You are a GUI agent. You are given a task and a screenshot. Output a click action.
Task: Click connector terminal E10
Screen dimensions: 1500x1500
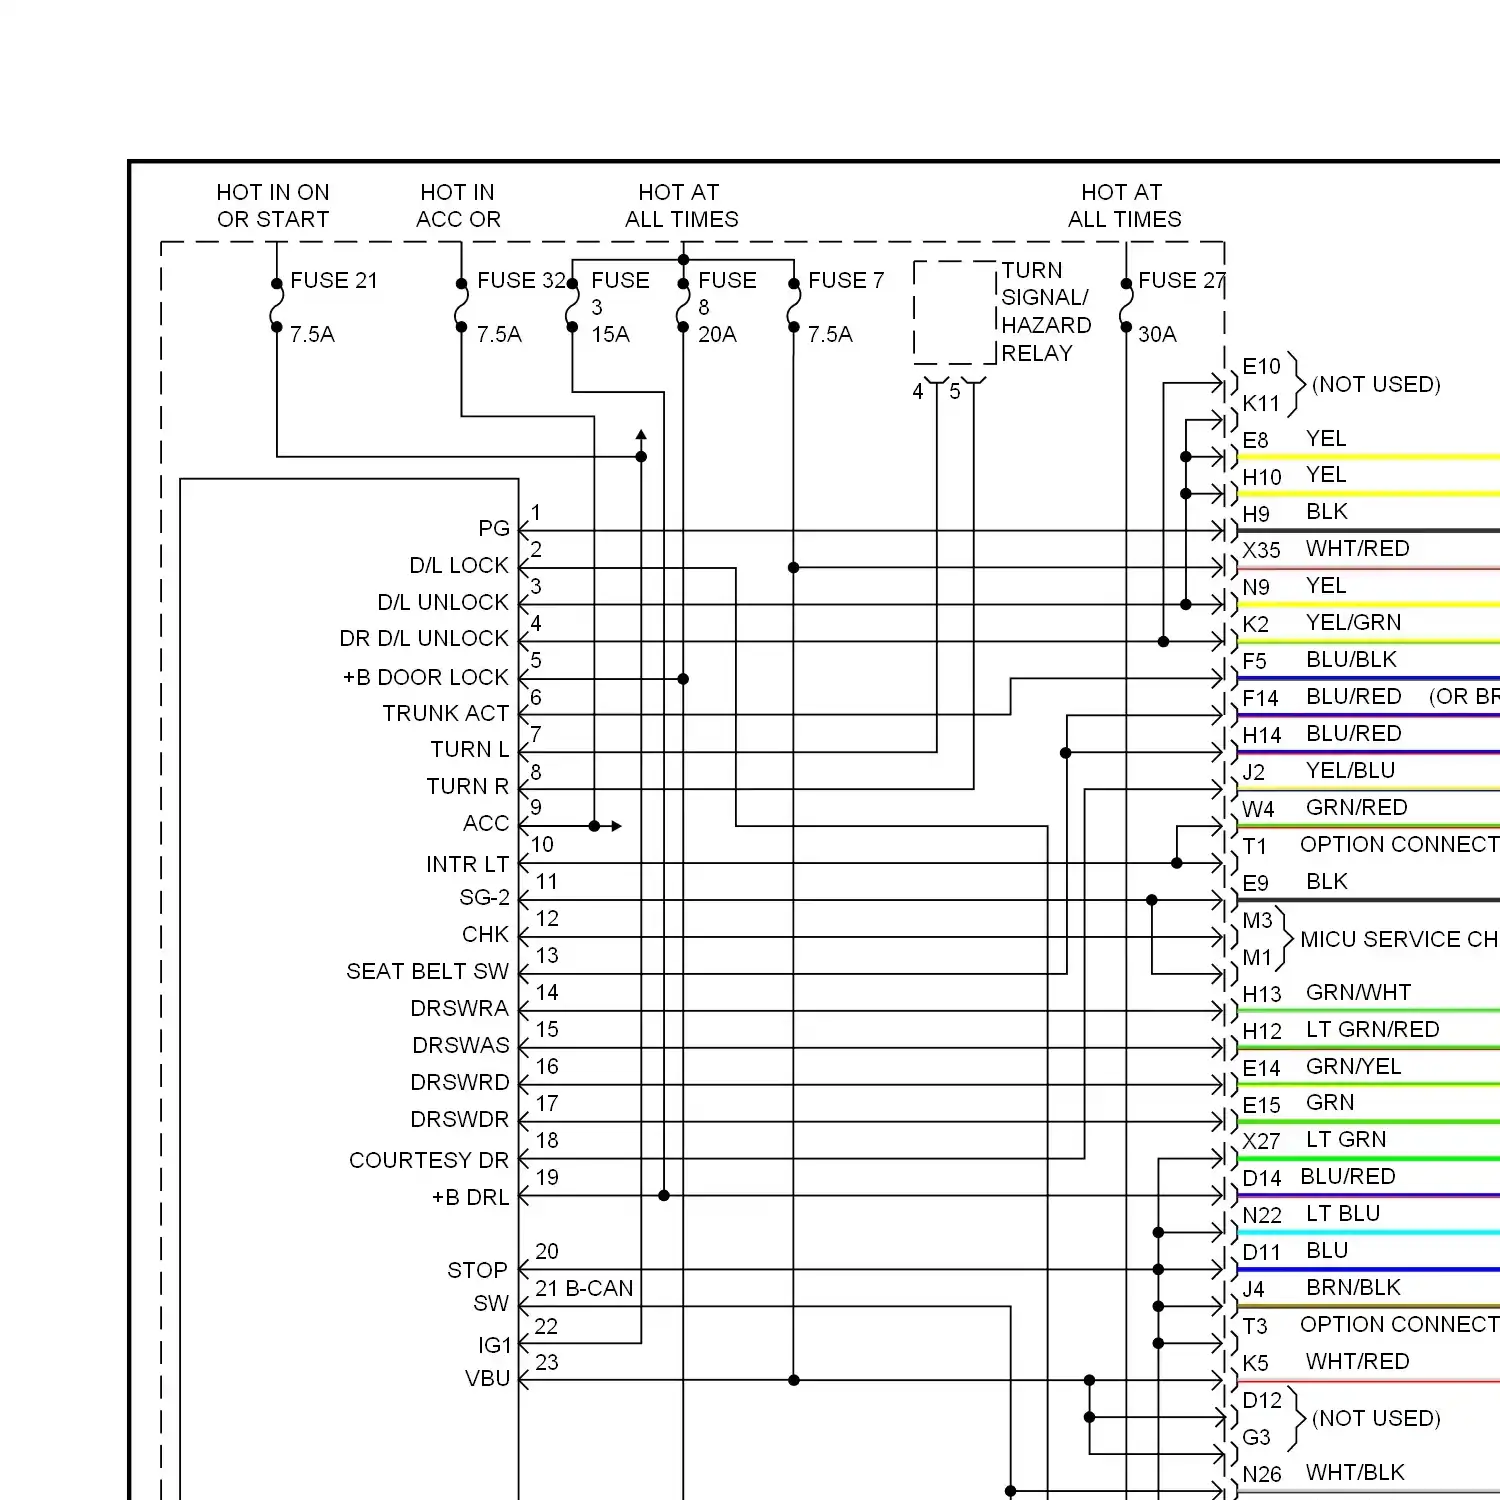[1261, 367]
